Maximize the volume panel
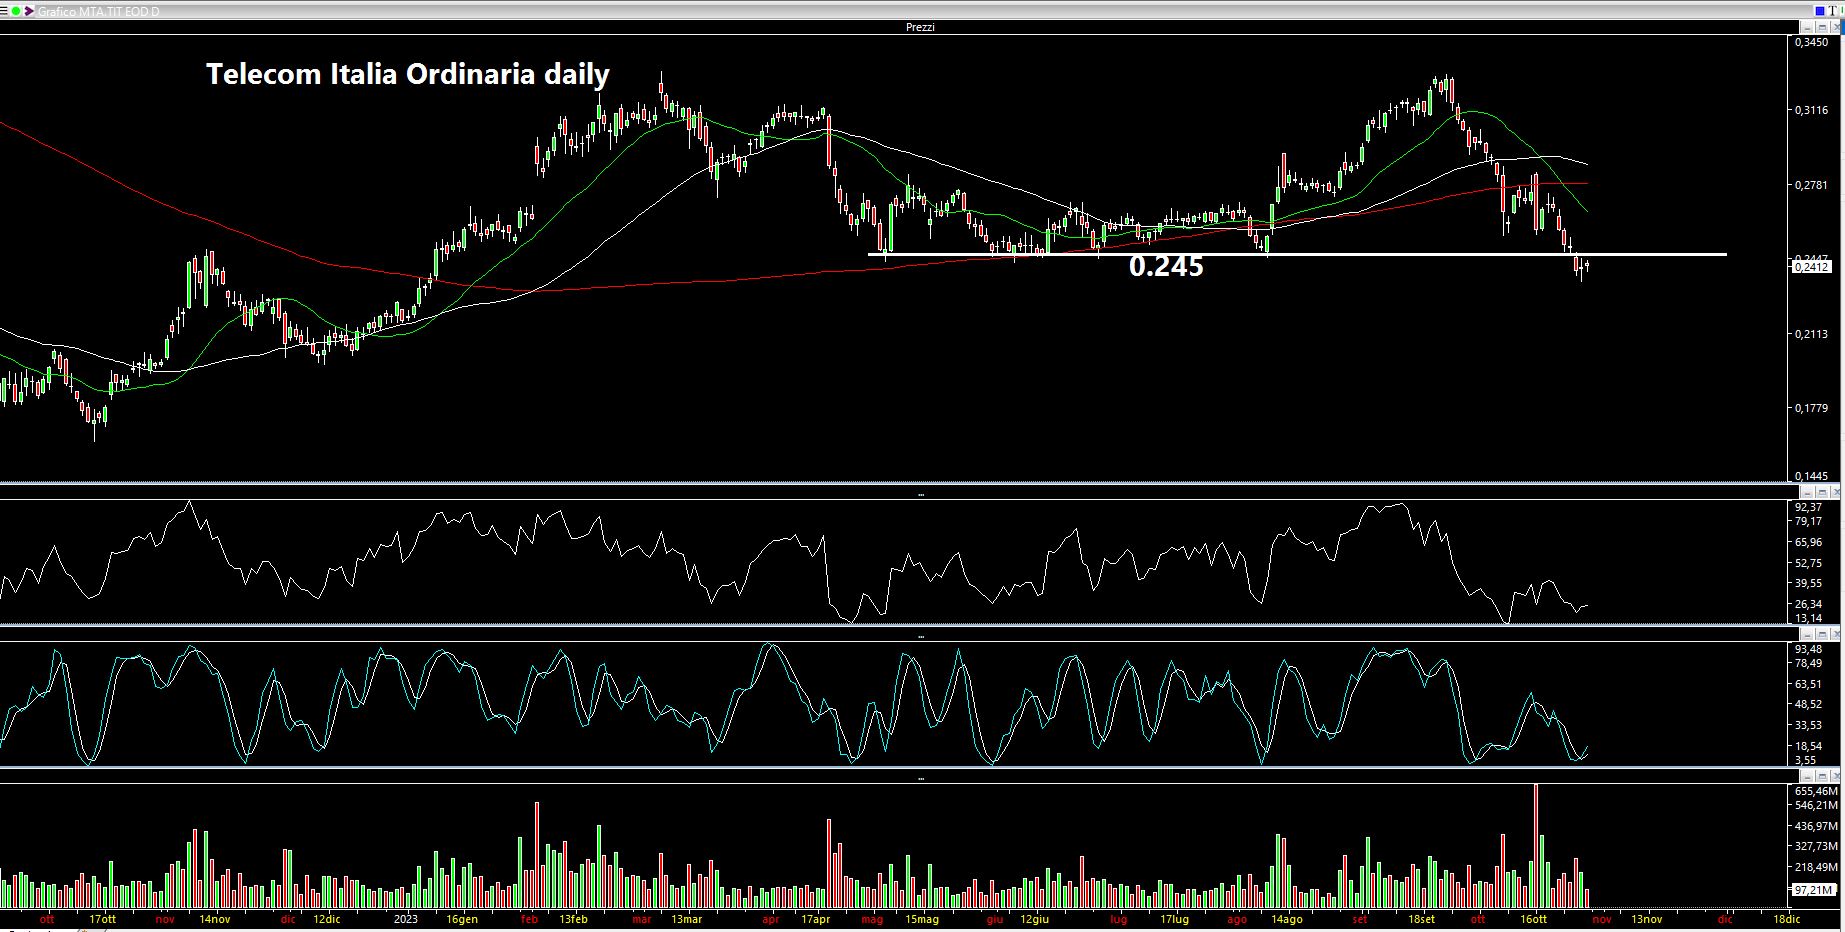The height and width of the screenshot is (932, 1845). [1823, 776]
